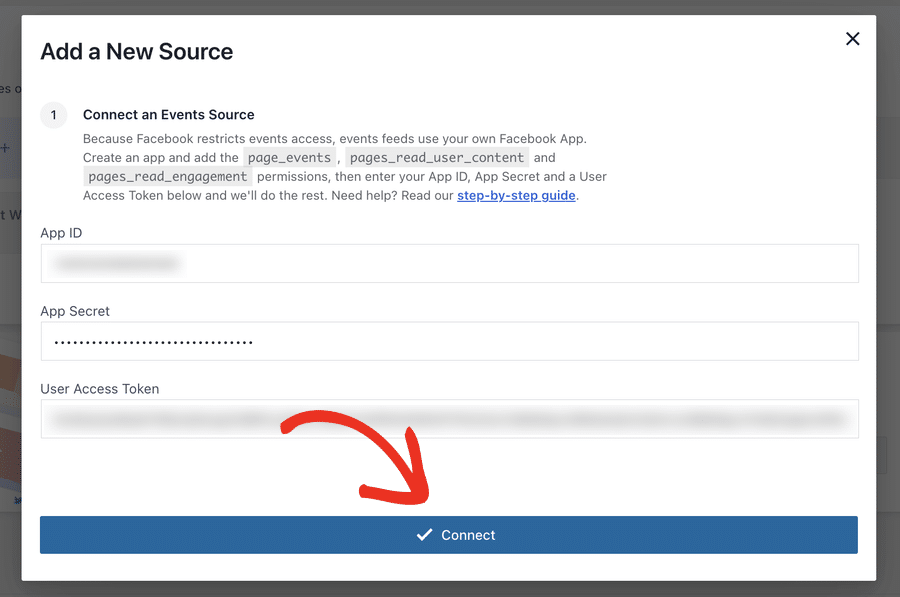Viewport: 900px width, 597px height.
Task: Click the App ID label
Action: point(61,233)
